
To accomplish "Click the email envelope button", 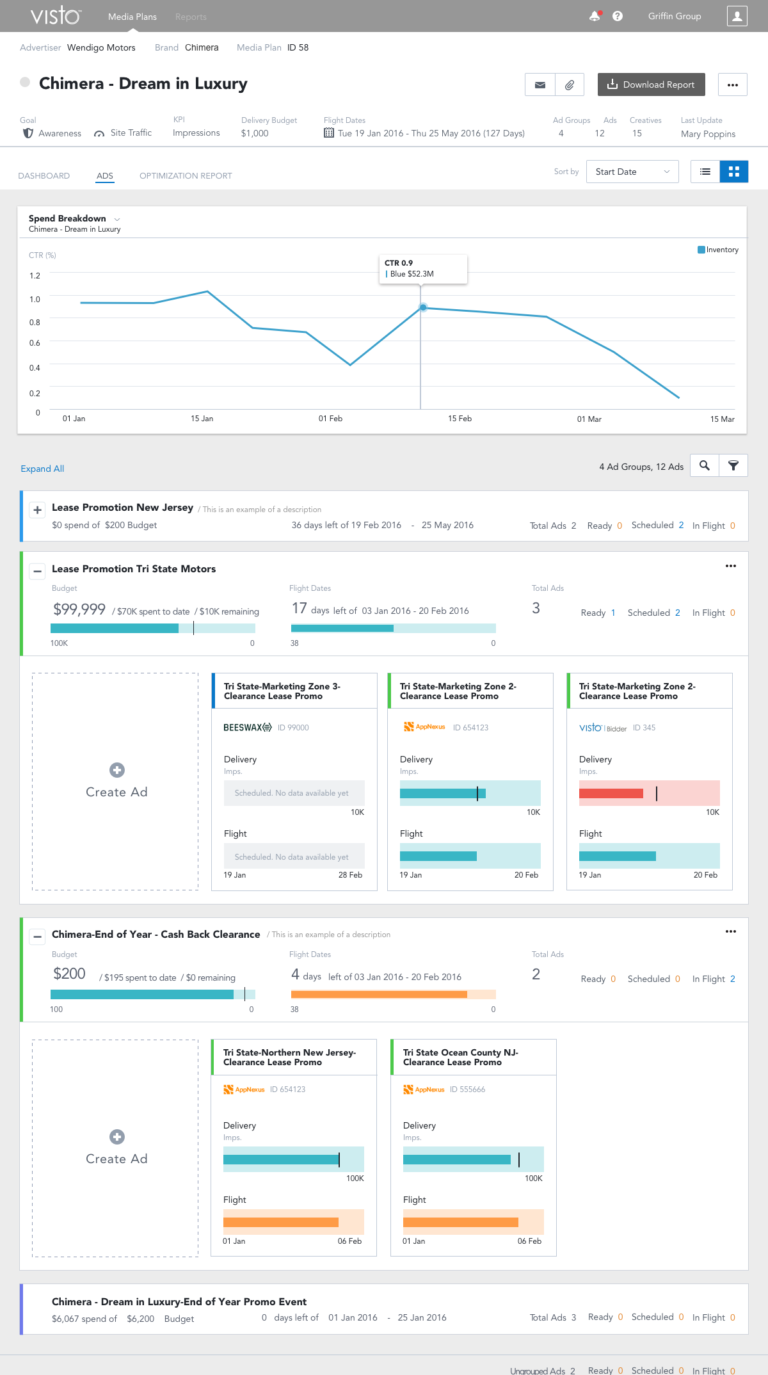I will point(540,85).
